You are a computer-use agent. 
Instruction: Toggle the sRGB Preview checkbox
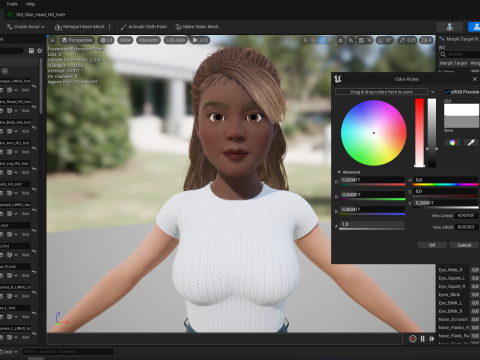(x=448, y=92)
